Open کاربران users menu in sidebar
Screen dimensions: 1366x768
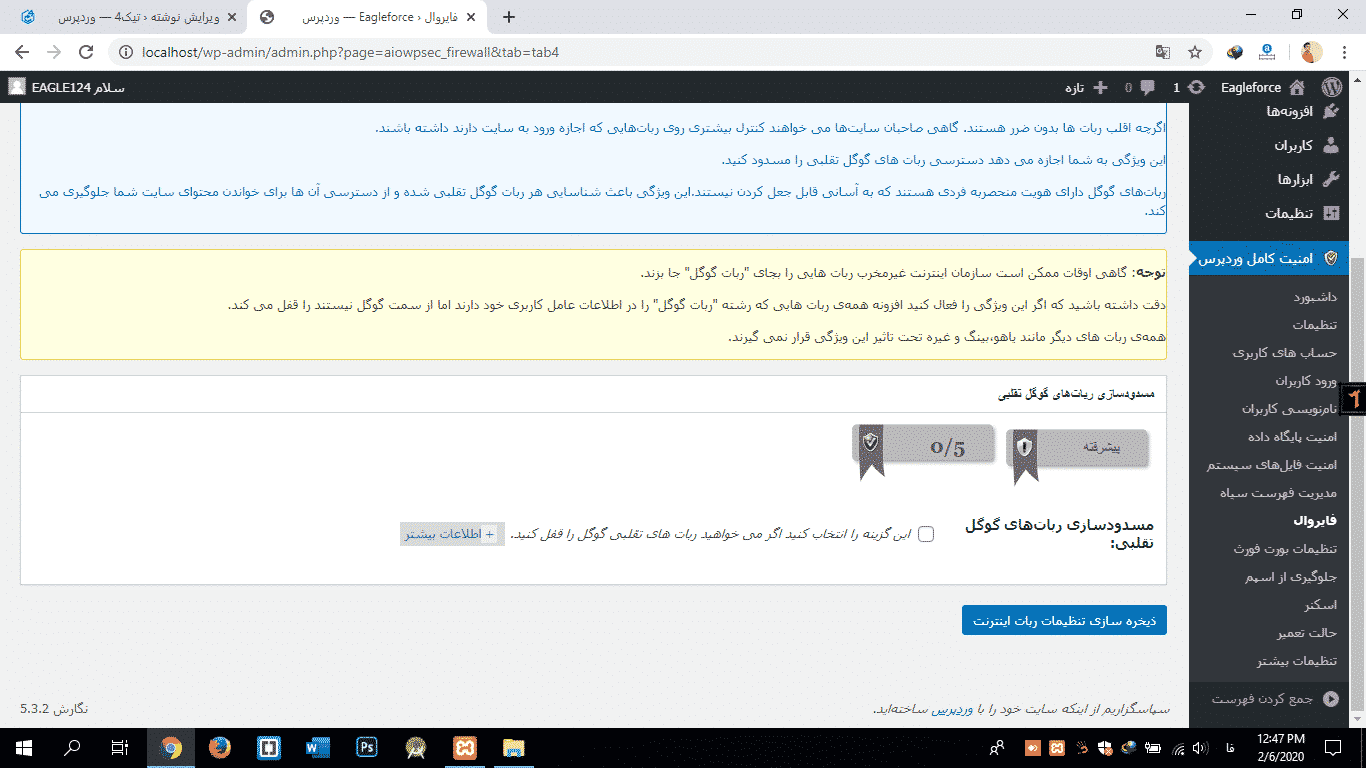tap(1306, 145)
